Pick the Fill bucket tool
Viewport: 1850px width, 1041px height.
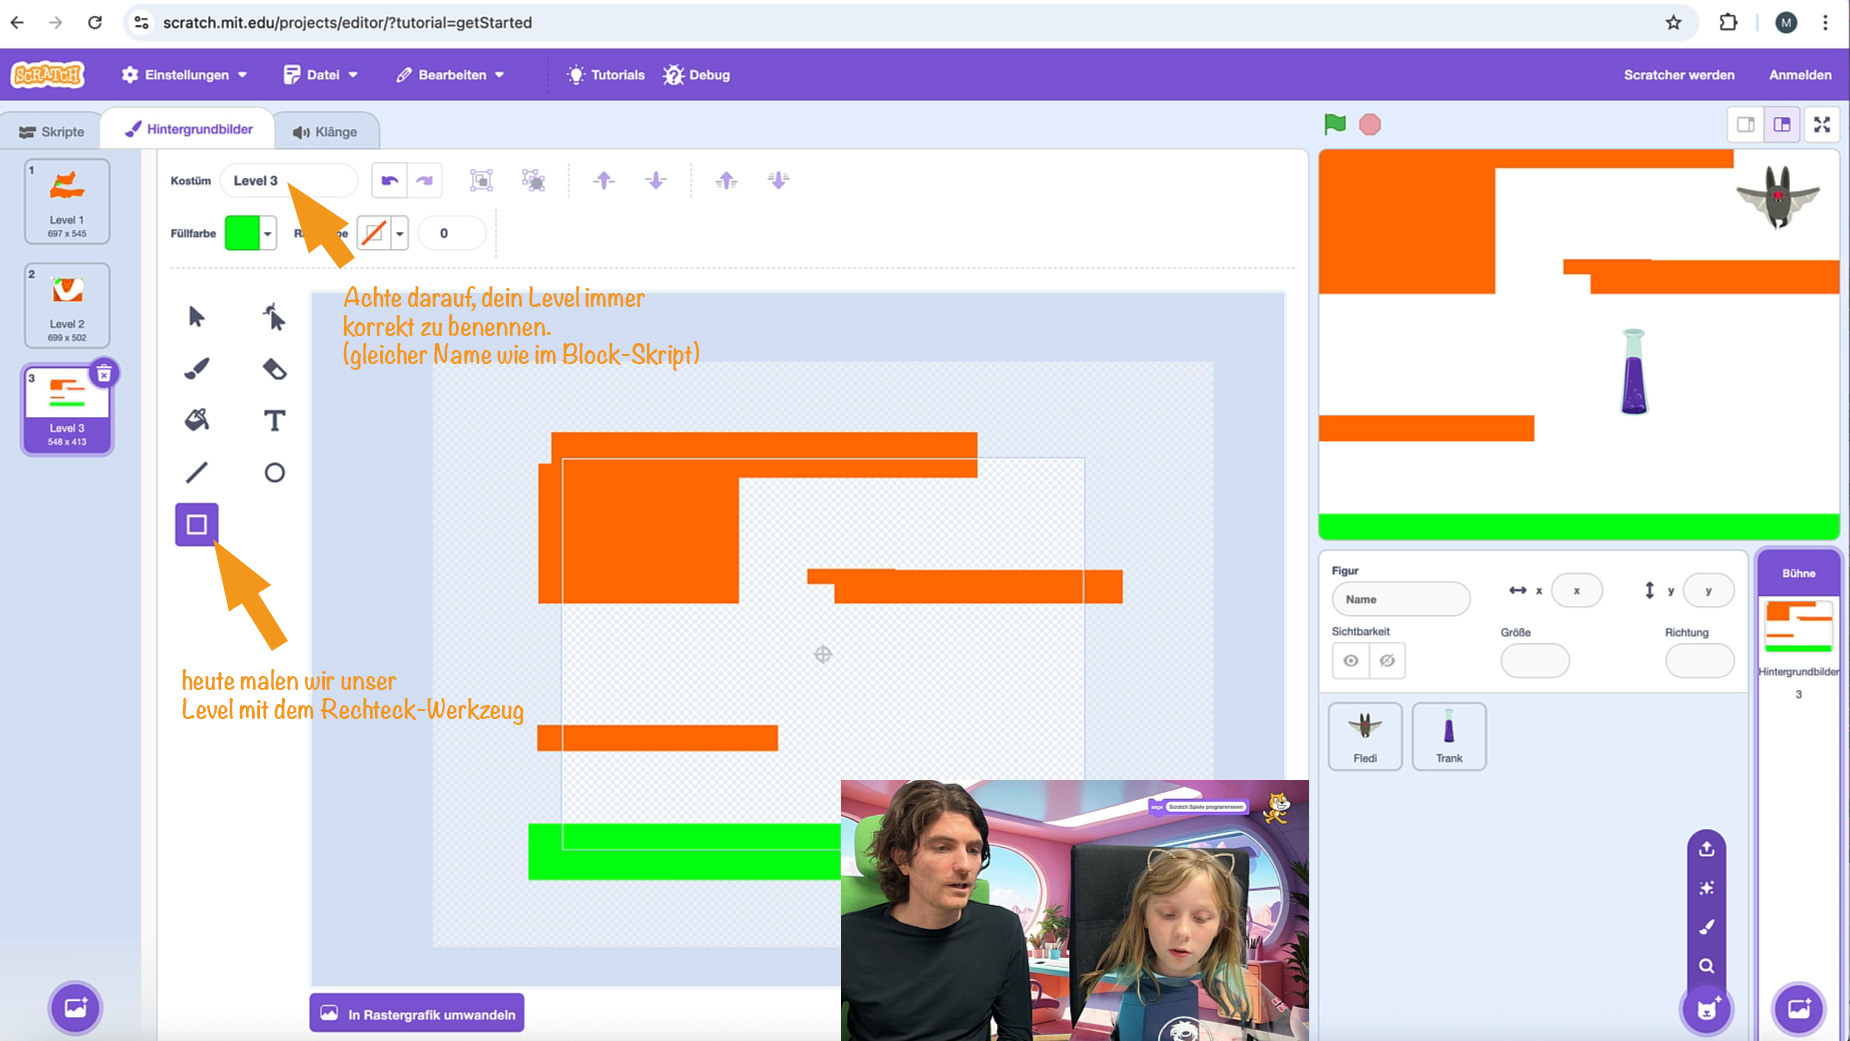pos(197,420)
